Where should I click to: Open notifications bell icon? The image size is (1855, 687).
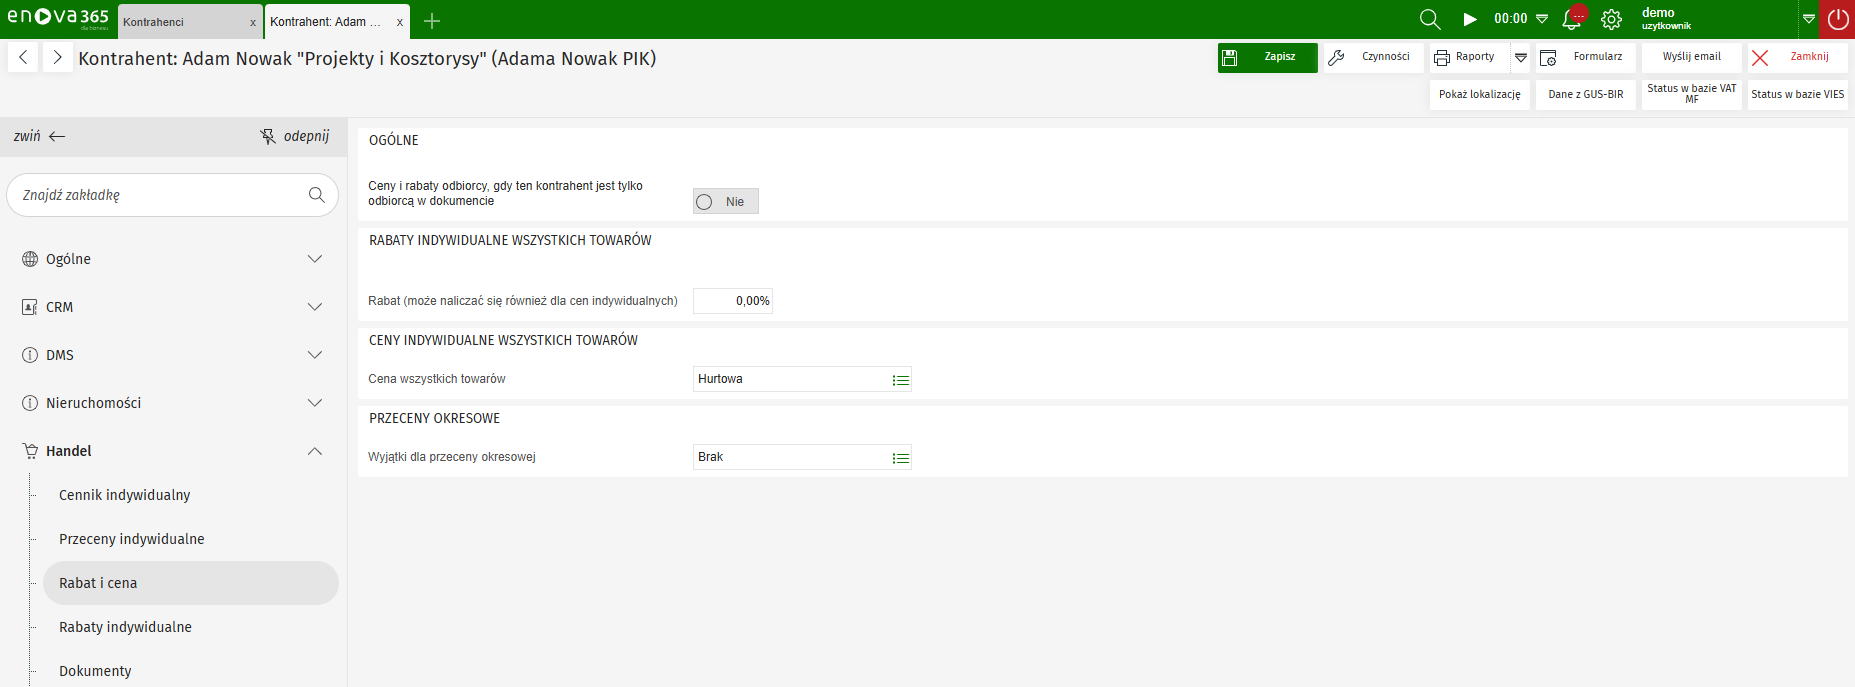tap(1572, 19)
